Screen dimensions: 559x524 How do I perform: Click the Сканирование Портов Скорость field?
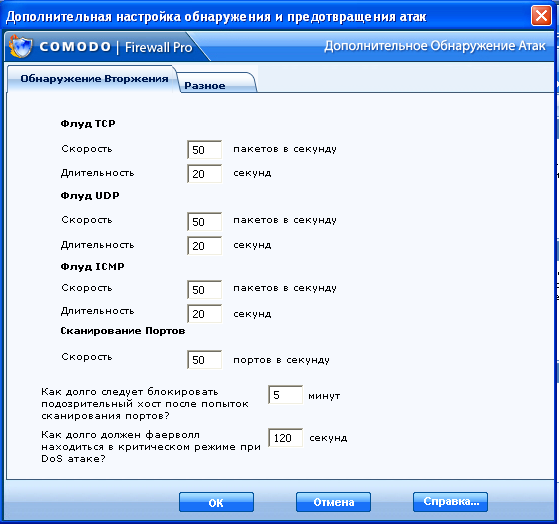pos(204,360)
